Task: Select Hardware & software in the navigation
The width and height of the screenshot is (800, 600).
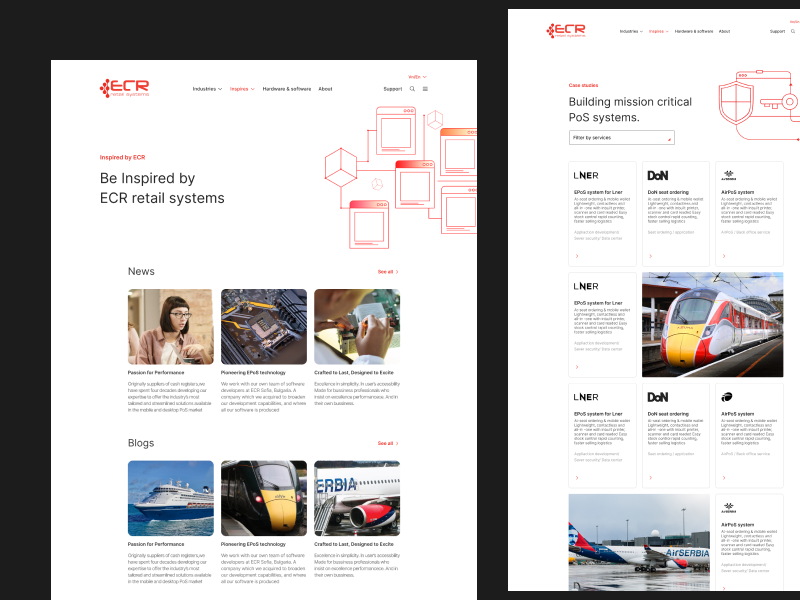Action: [288, 88]
